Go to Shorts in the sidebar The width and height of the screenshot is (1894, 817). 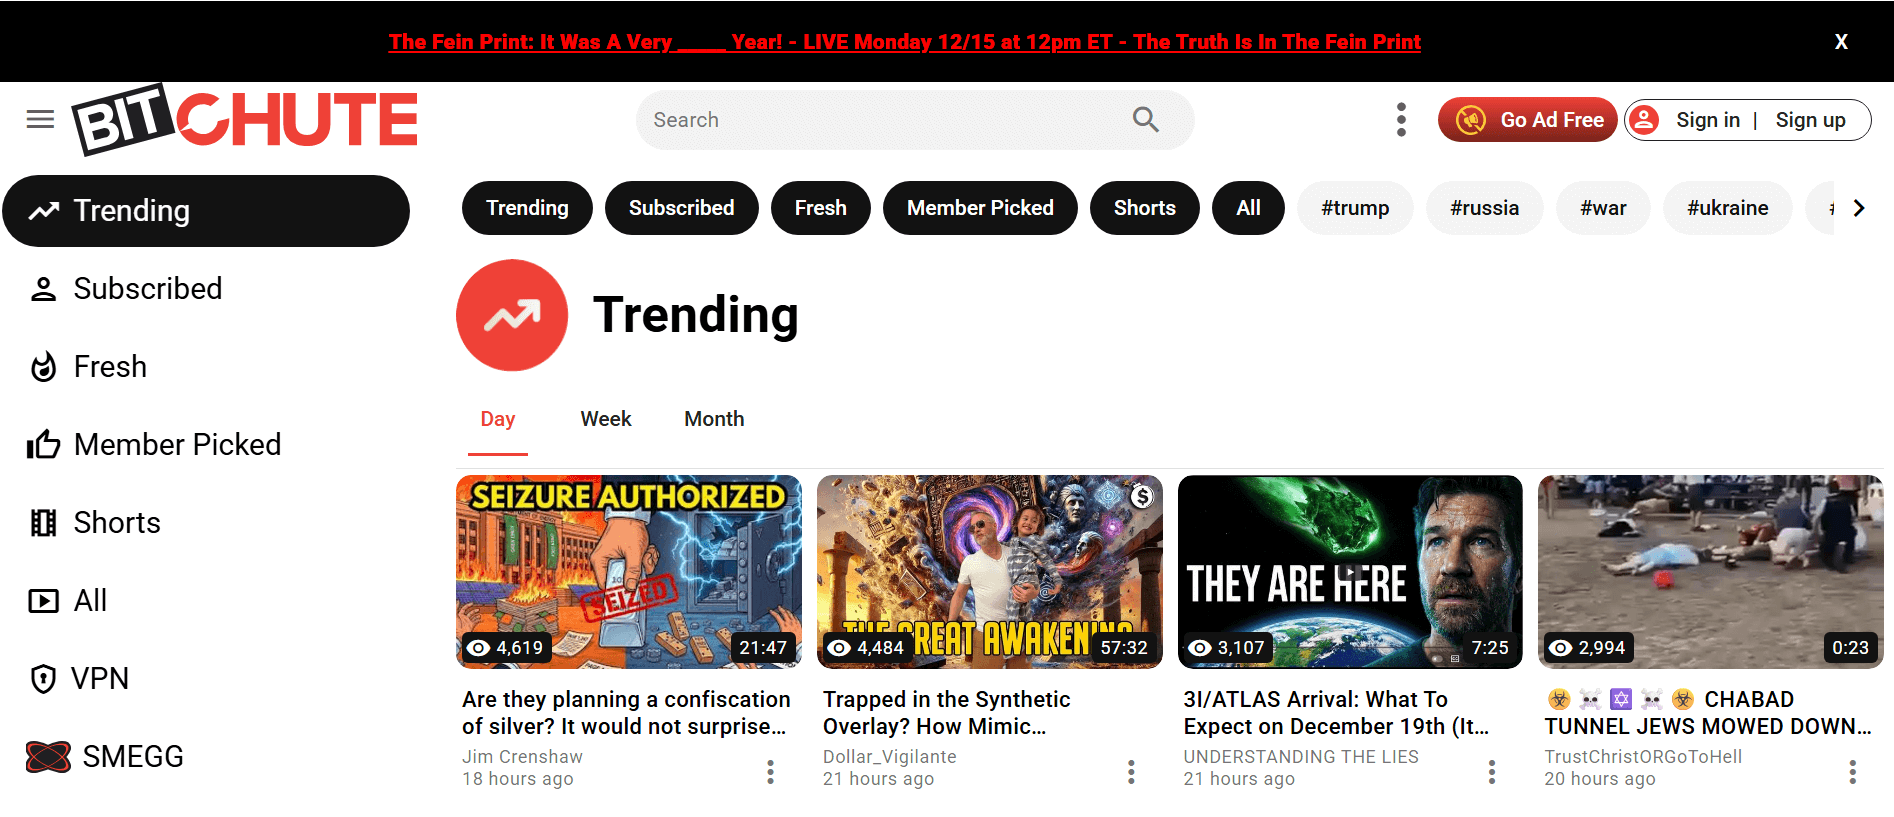point(116,523)
